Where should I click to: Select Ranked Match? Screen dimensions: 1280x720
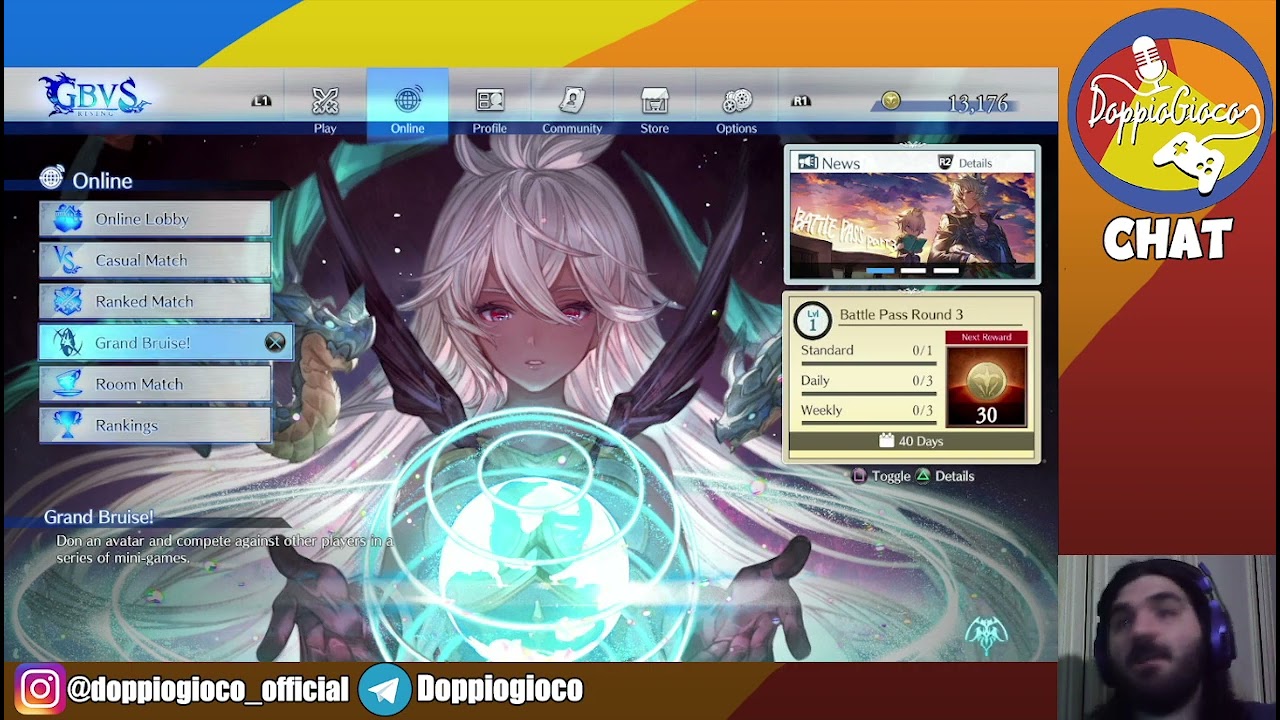pyautogui.click(x=155, y=301)
